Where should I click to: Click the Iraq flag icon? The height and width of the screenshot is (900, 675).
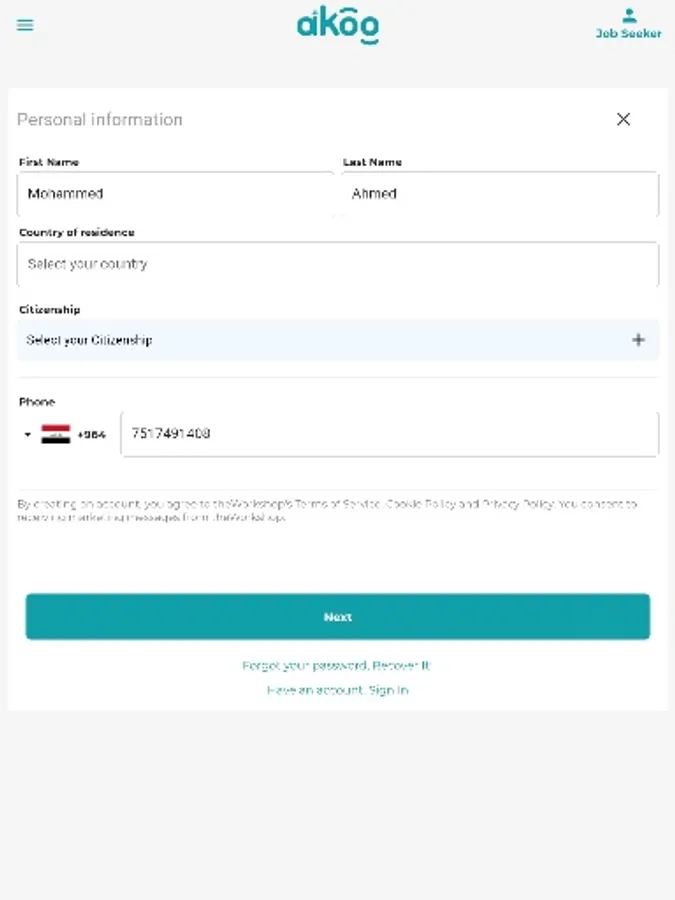click(56, 434)
